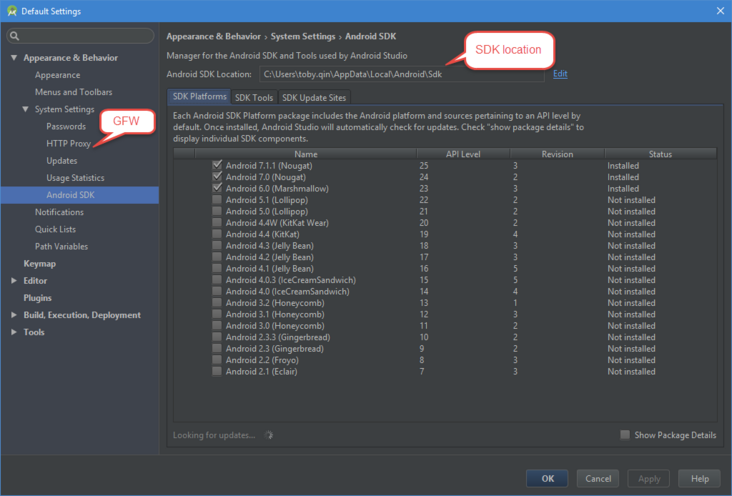Uncheck Android 6.0 (Marshmallow) checkbox
Screen dimensions: 732x496
click(x=217, y=188)
